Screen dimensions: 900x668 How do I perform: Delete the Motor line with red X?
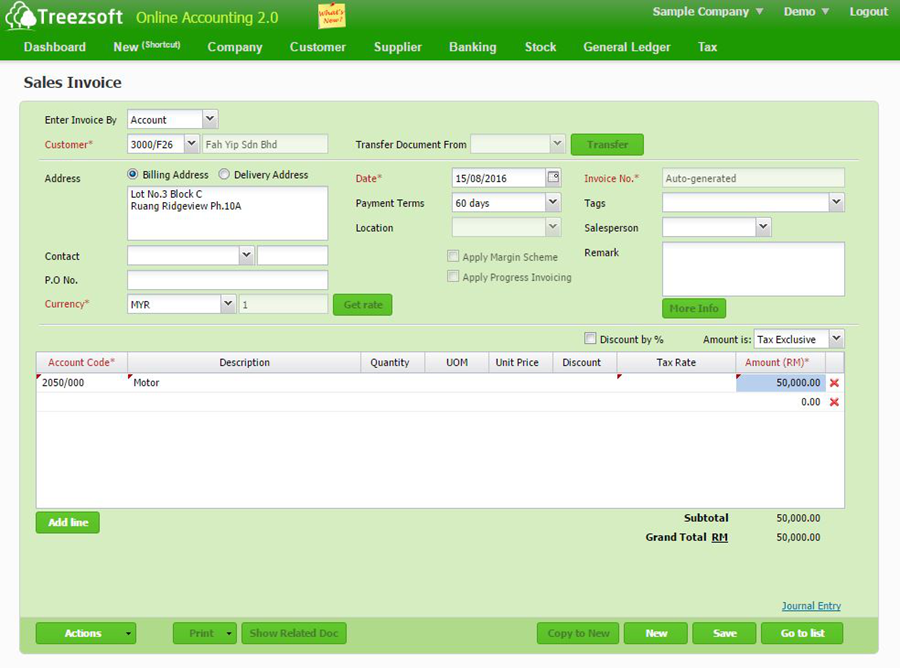click(834, 383)
